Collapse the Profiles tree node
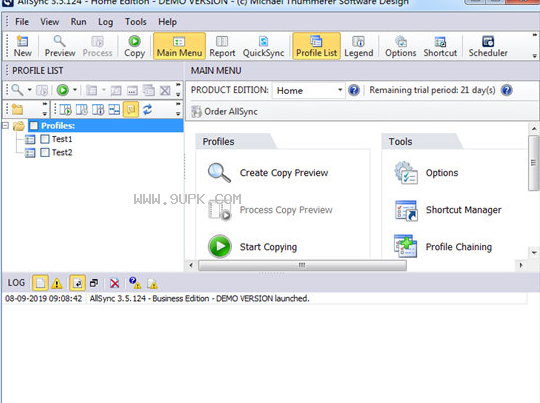The height and width of the screenshot is (403, 540). click(5, 125)
